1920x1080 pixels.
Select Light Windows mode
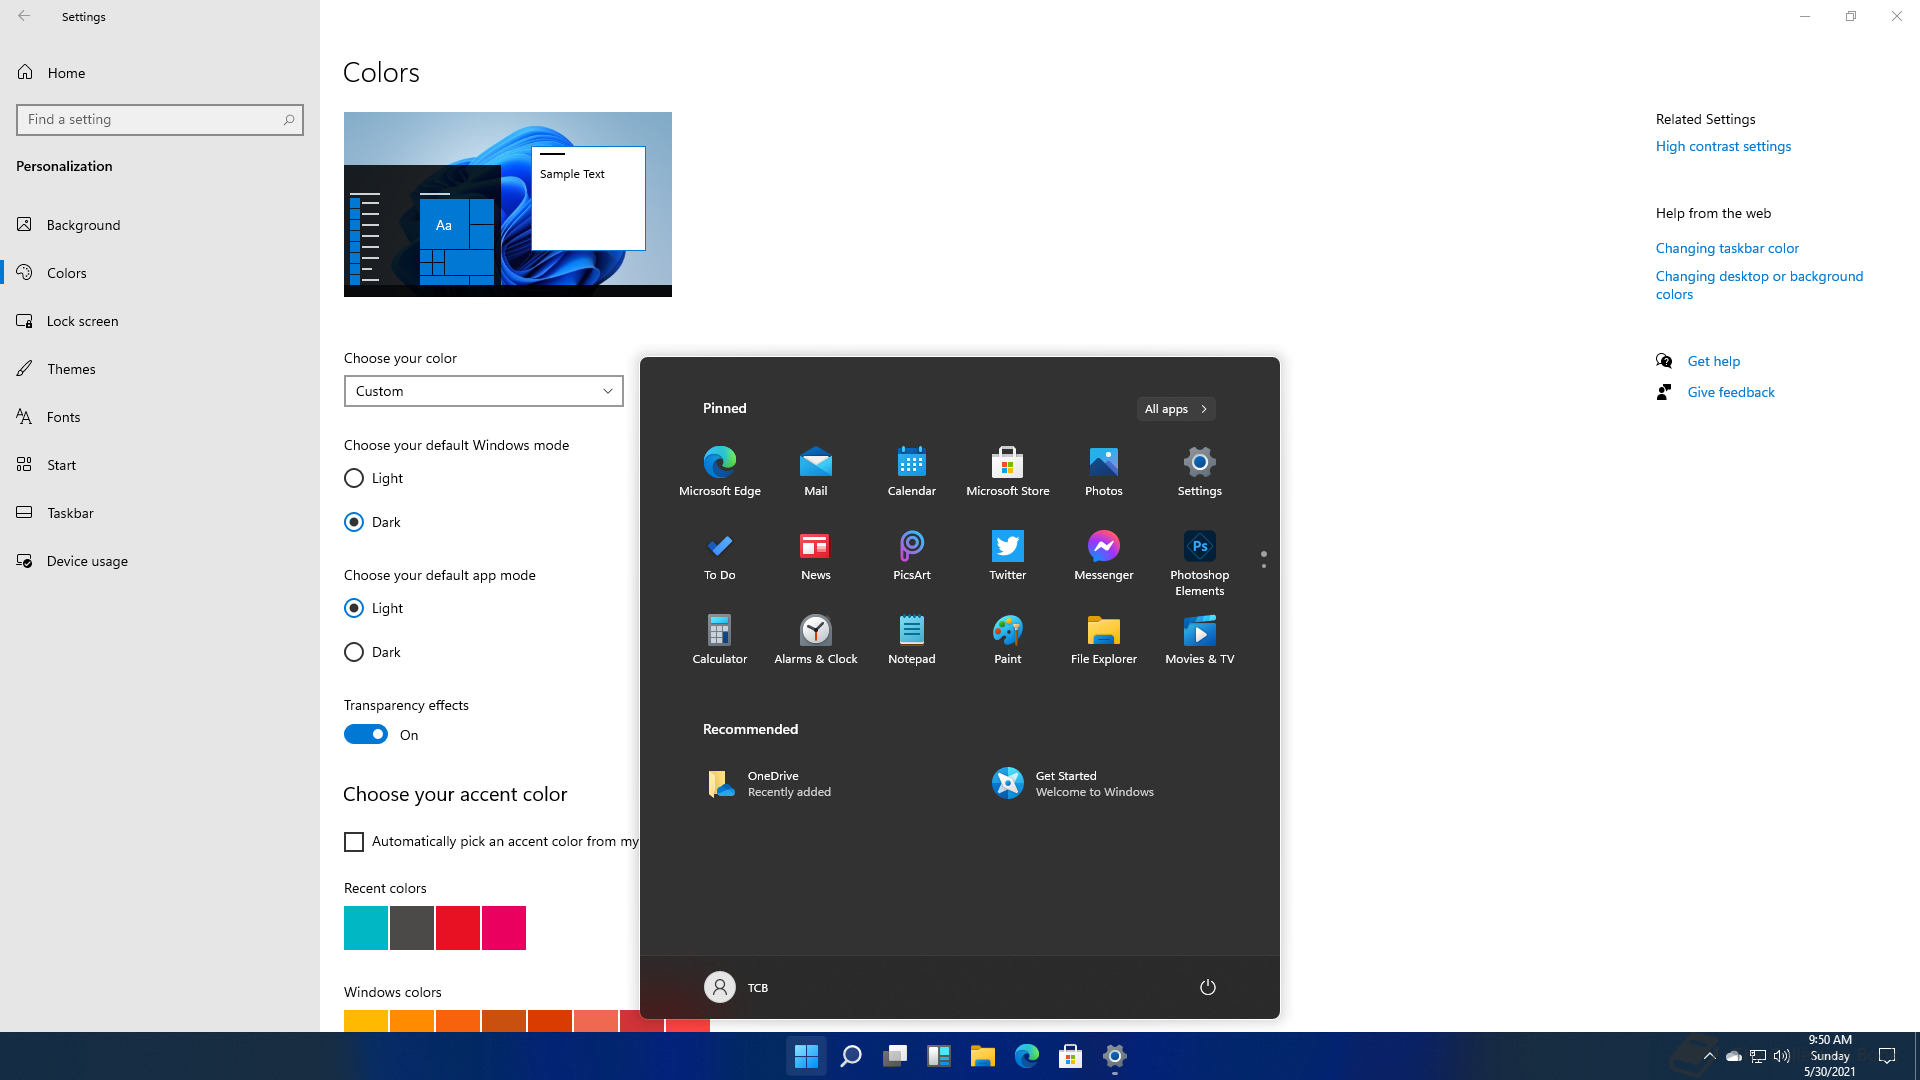(x=374, y=478)
